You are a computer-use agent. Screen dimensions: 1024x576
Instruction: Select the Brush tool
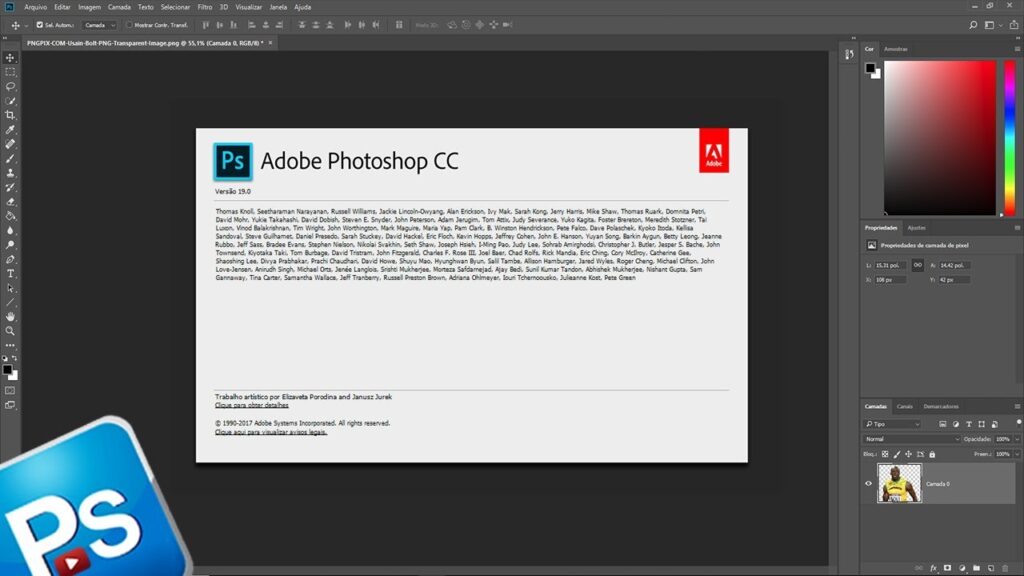pyautogui.click(x=10, y=159)
